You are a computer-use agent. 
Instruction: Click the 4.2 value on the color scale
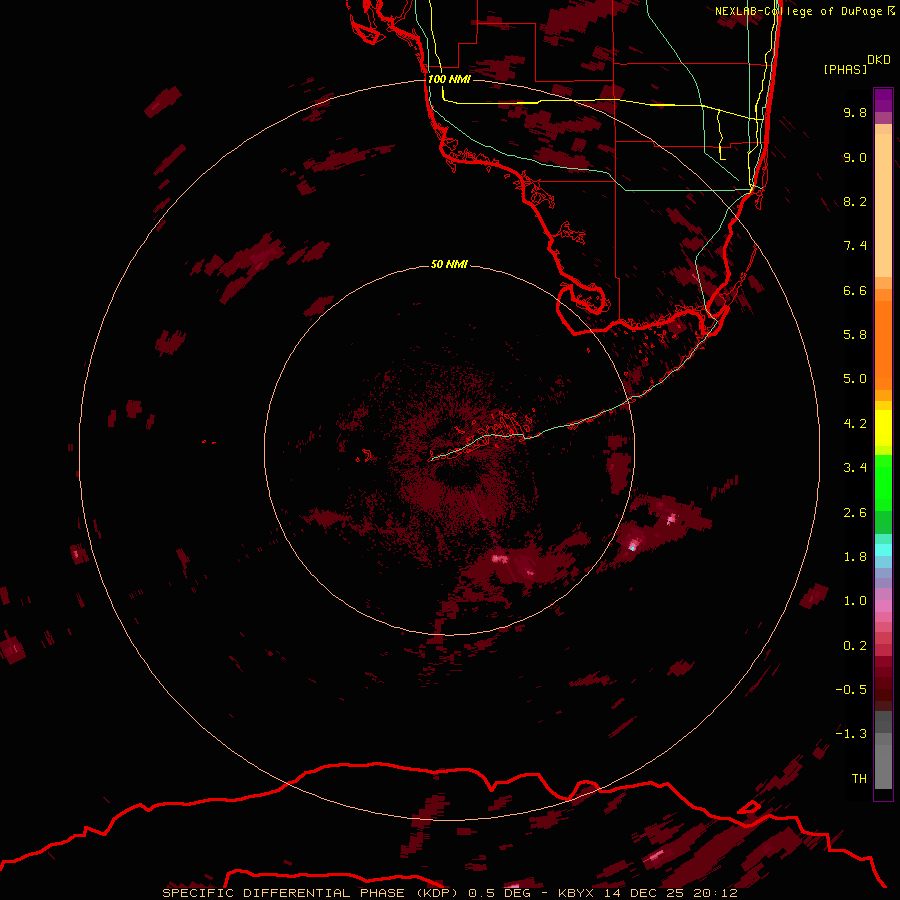(x=855, y=424)
